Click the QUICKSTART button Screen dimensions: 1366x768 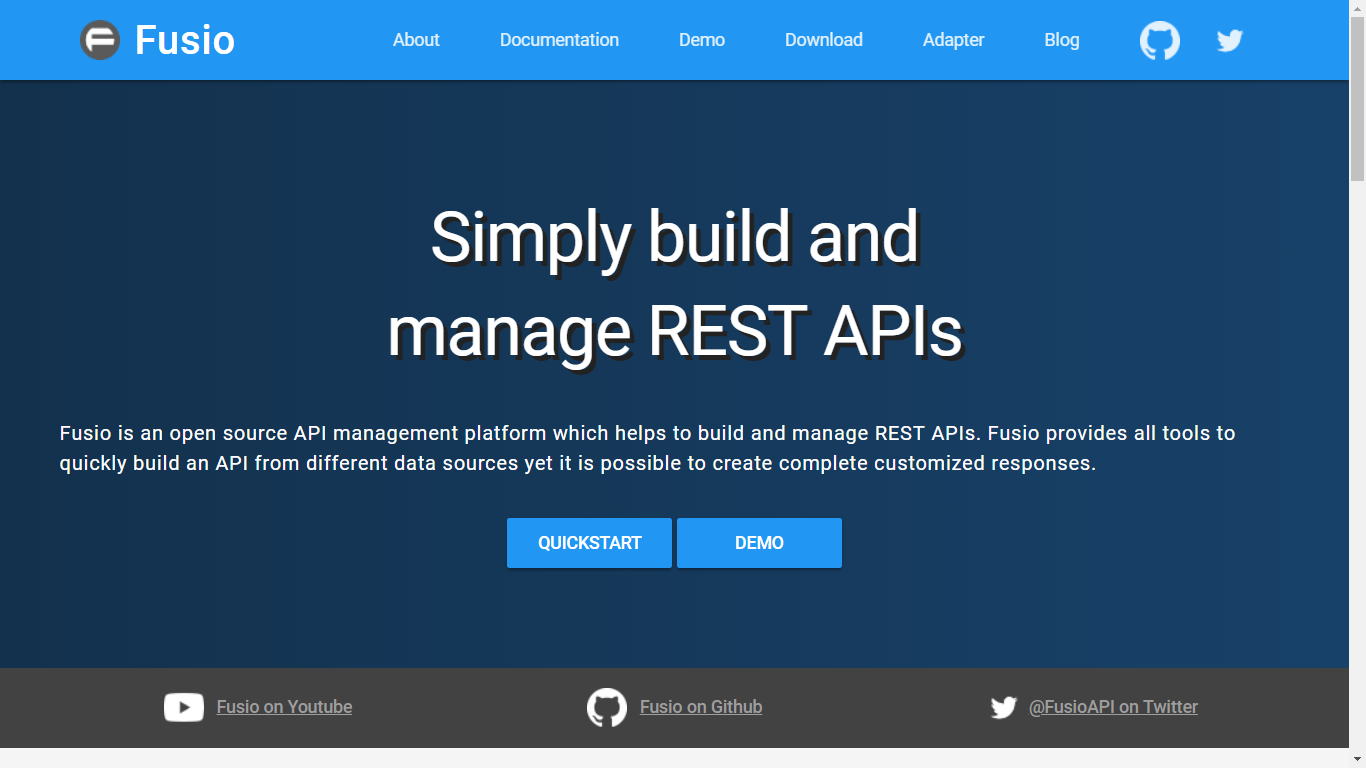coord(589,542)
